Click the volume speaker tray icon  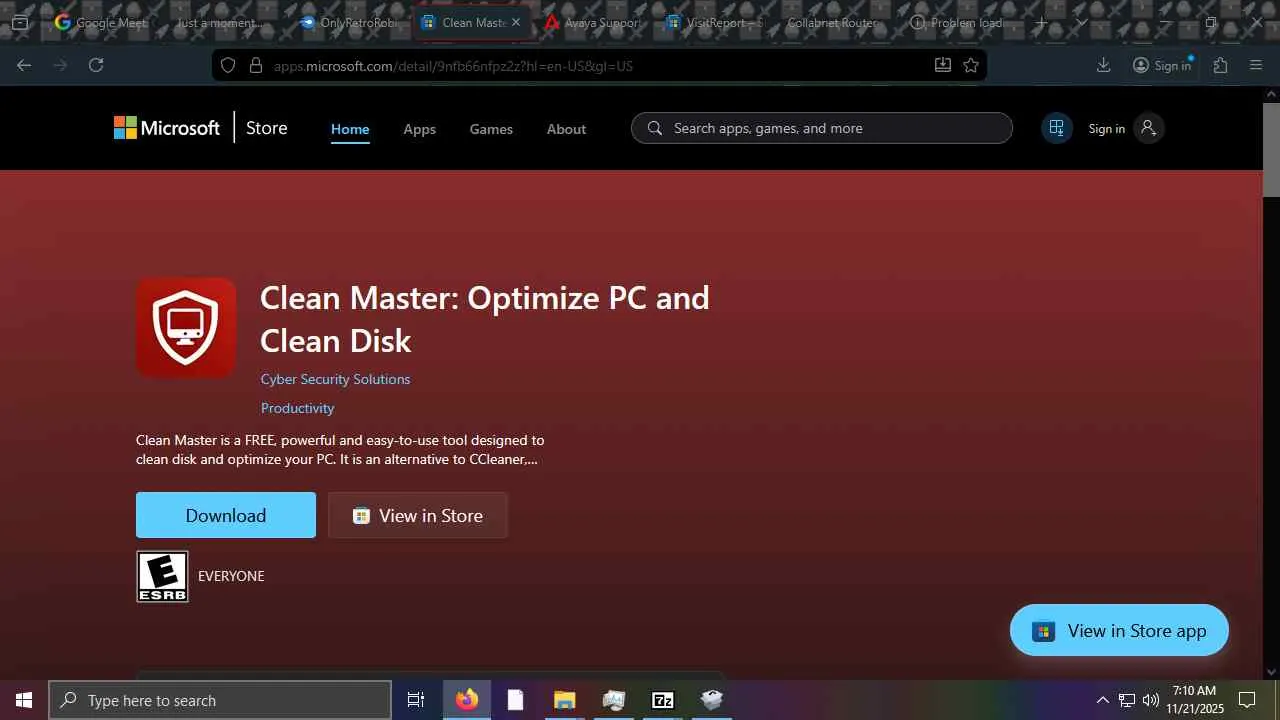click(x=1151, y=700)
